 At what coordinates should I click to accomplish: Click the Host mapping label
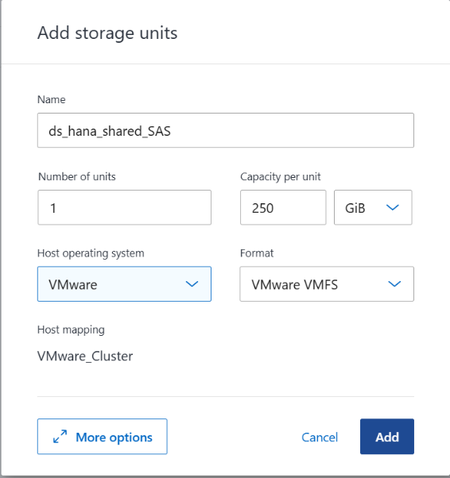[x=71, y=330]
